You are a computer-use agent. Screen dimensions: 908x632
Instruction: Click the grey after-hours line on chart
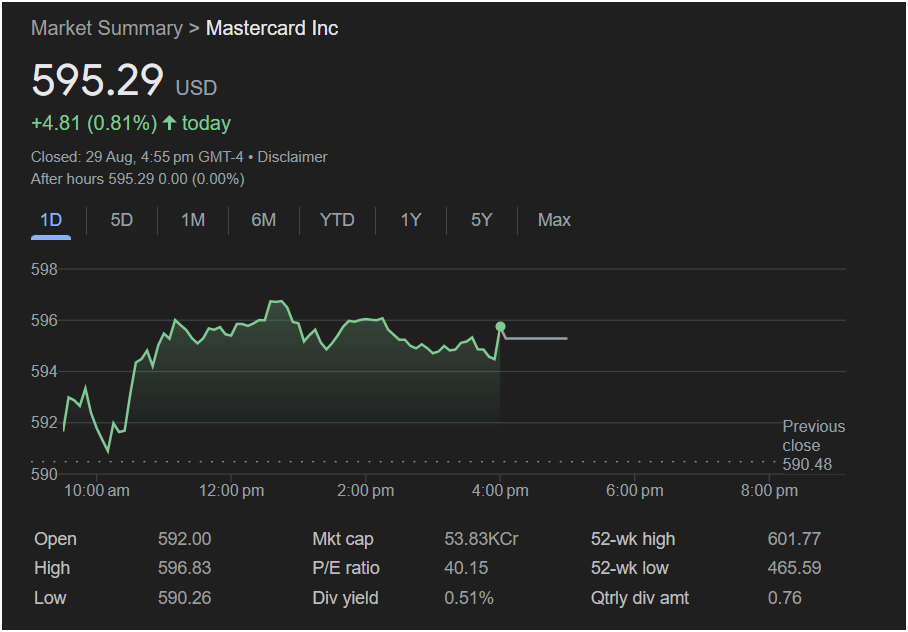536,338
